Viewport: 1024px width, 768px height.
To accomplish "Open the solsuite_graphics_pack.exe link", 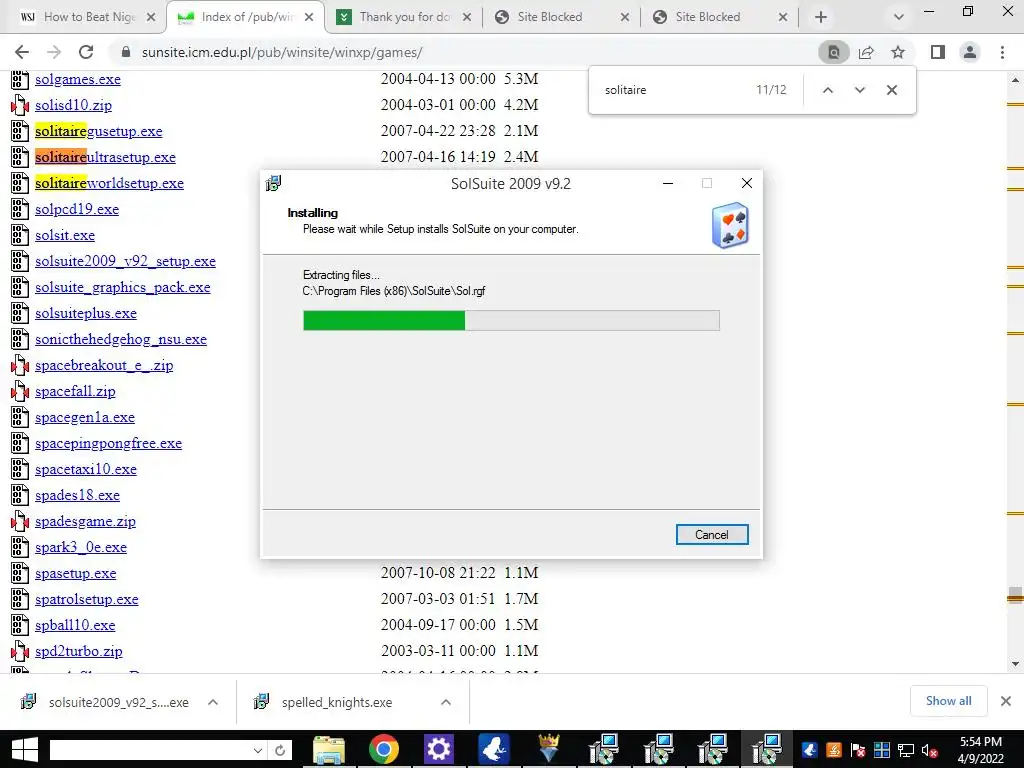I will 123,287.
